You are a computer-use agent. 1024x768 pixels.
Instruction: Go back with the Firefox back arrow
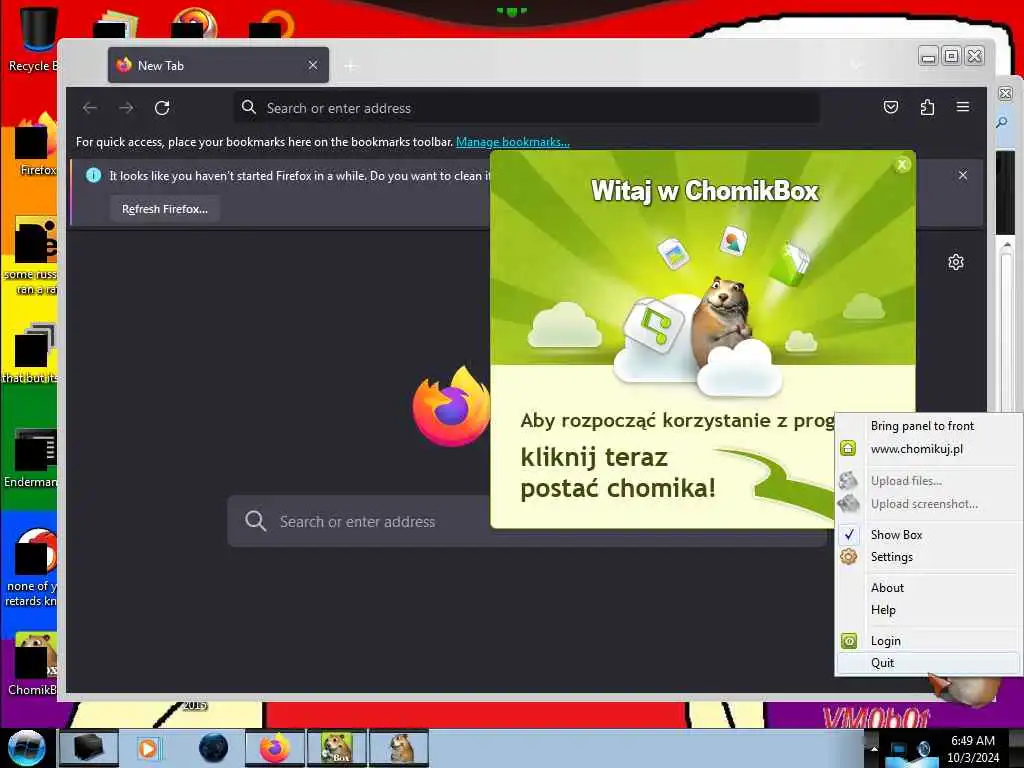point(90,108)
